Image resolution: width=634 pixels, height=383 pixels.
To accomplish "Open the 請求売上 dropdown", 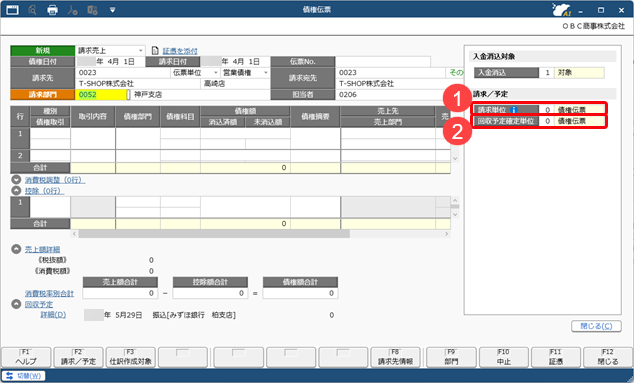I will 141,51.
